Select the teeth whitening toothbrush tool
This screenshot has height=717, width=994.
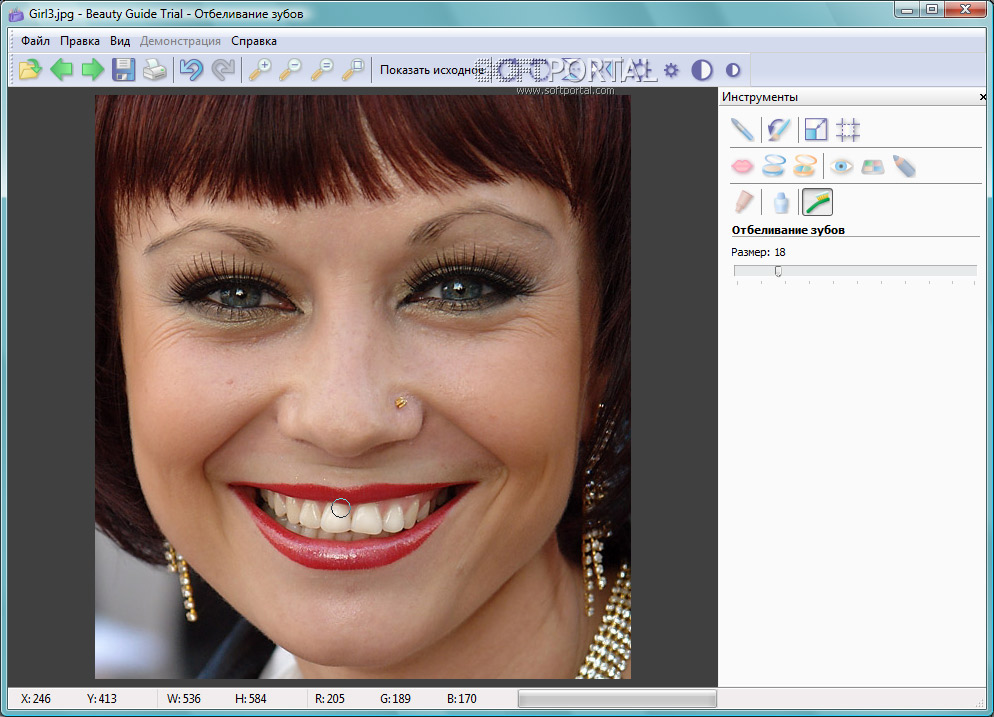point(817,202)
